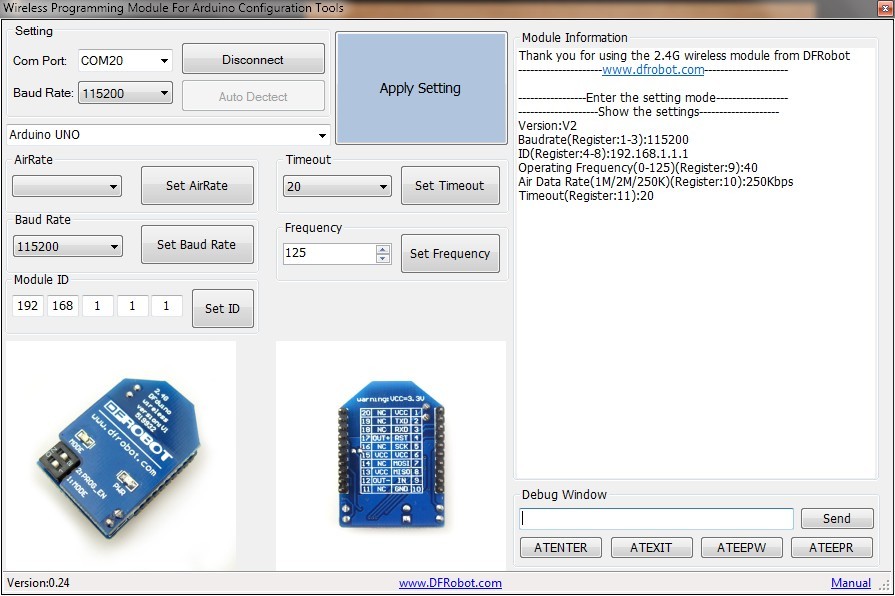This screenshot has height=596, width=895.
Task: Click the Operating Frequency register line
Action: 638,167
